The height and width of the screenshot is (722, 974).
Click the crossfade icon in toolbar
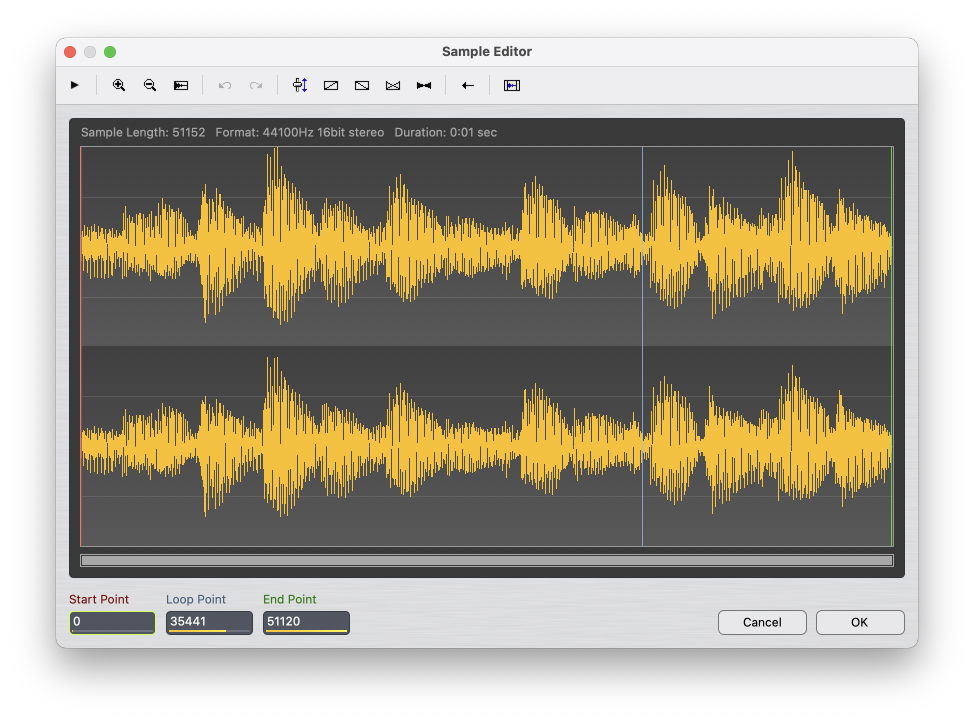coord(393,86)
